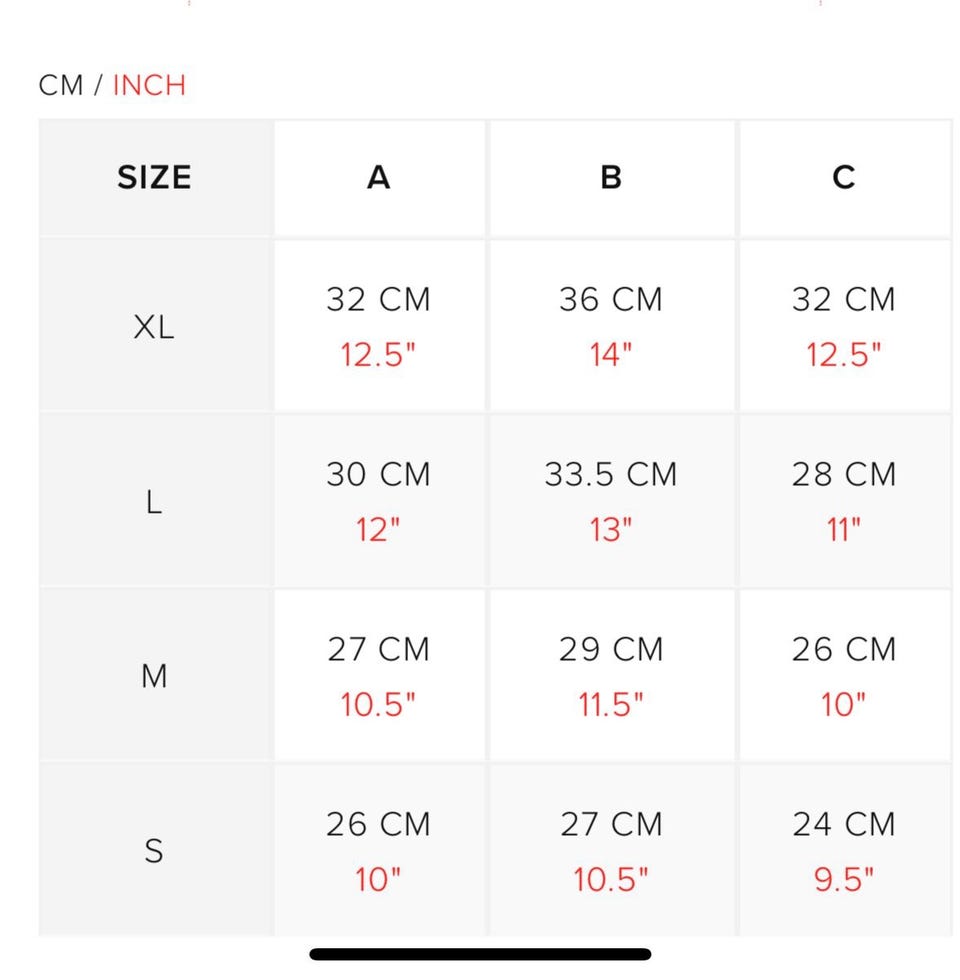Tap the L size row label
Image resolution: width=960 pixels, height=980 pixels.
pyautogui.click(x=154, y=501)
